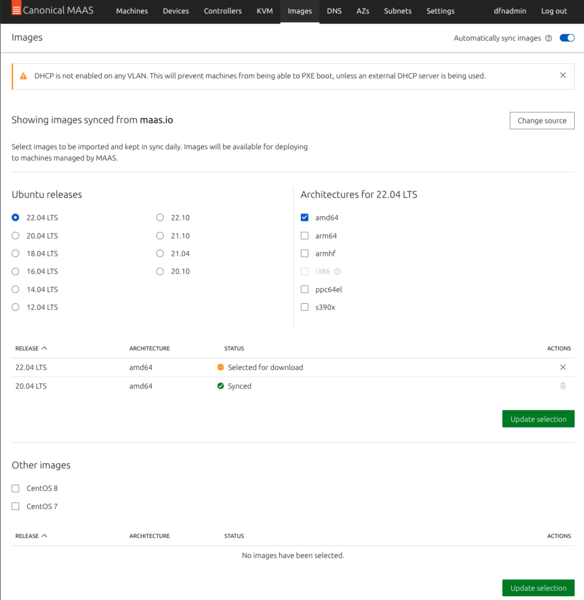Sort Ubuntu images table by Release
The height and width of the screenshot is (600, 584).
point(31,348)
